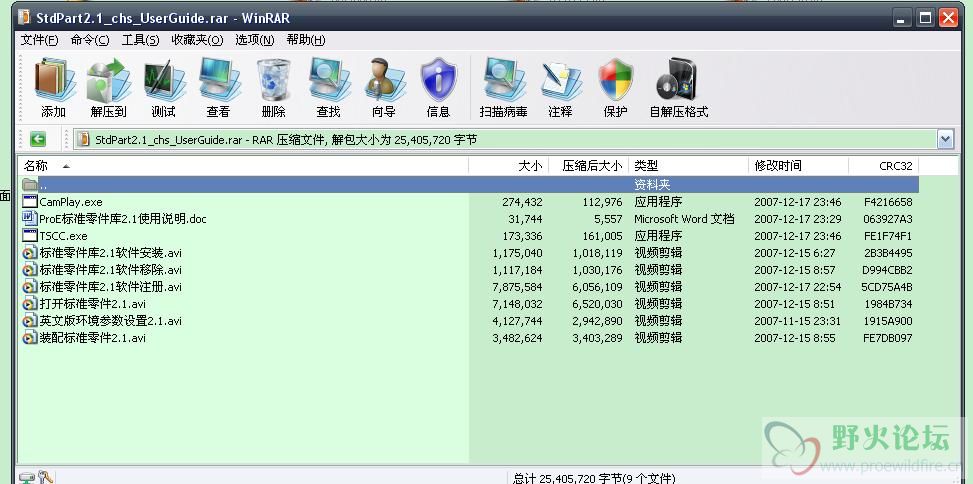Viewport: 973px width, 484px height.
Task: Click the CamPlay.exe file icon
Action: [x=30, y=202]
